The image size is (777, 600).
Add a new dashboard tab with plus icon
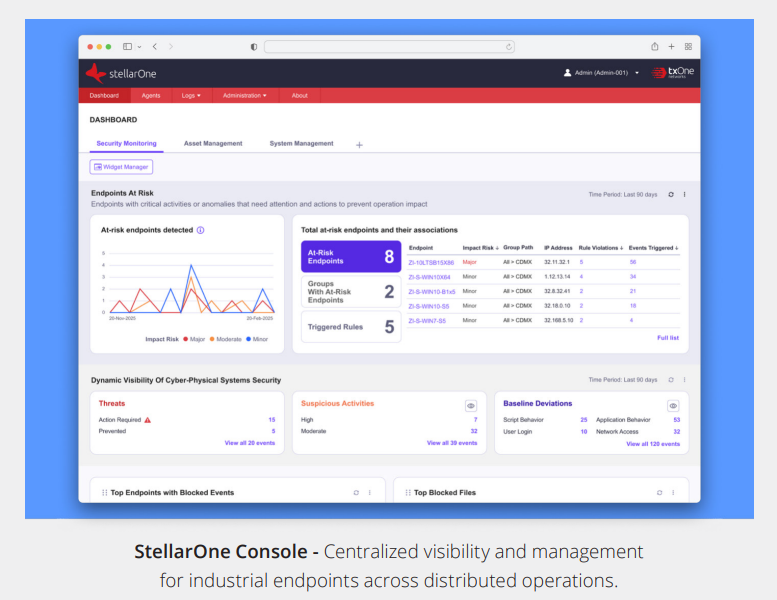pos(359,144)
